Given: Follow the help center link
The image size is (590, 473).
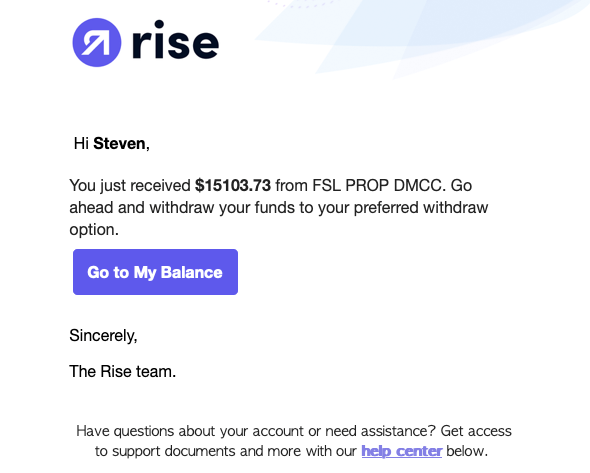Looking at the screenshot, I should click(401, 451).
